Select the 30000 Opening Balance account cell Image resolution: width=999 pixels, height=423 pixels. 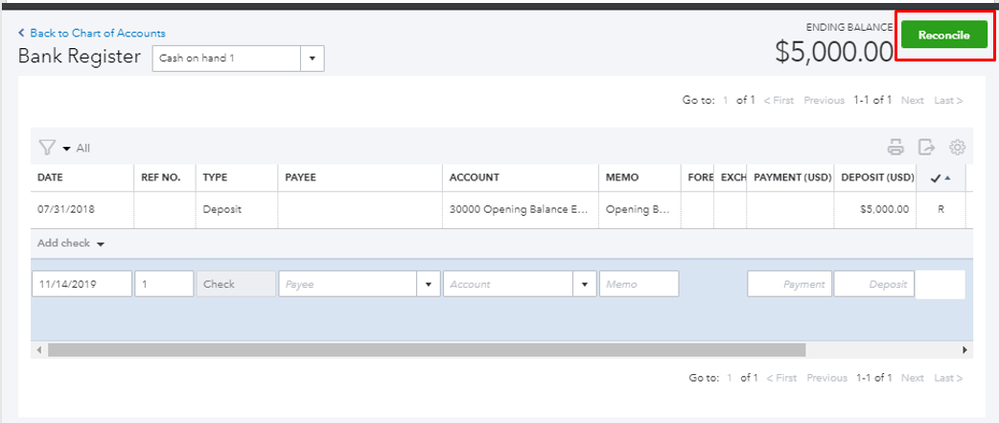click(520, 210)
